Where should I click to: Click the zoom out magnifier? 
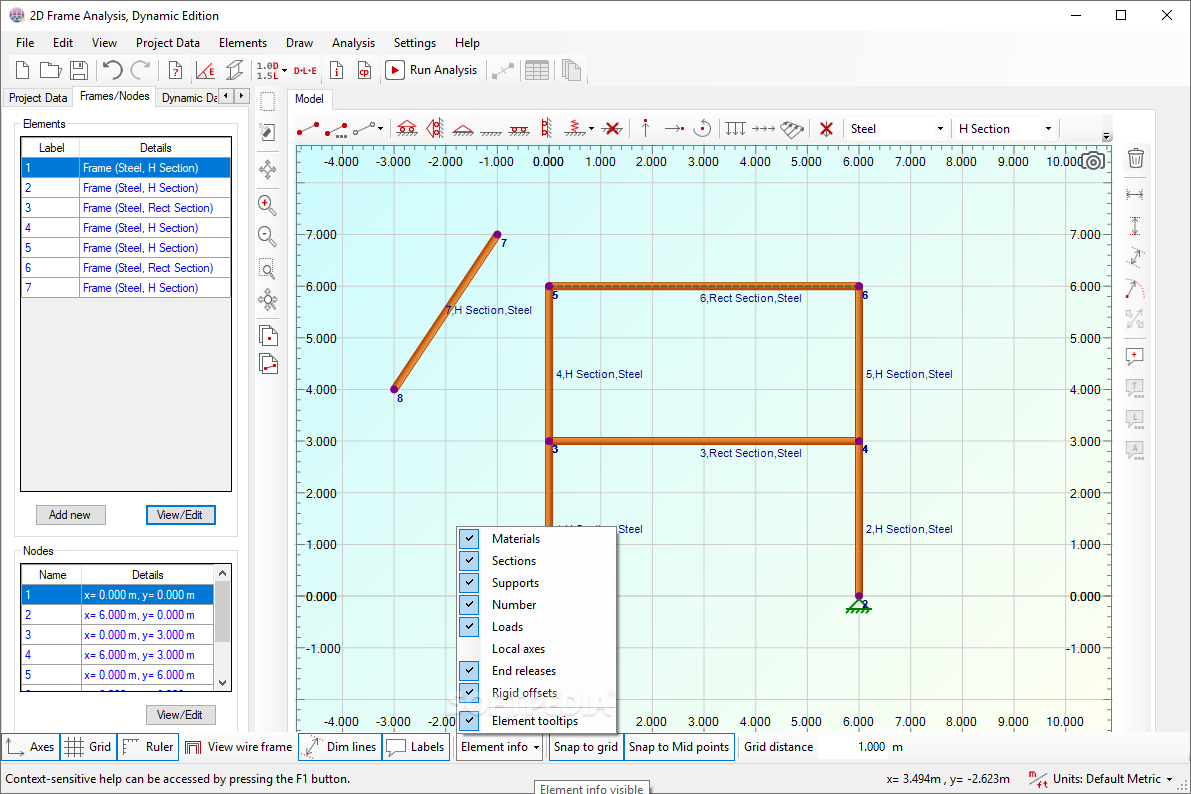point(267,236)
